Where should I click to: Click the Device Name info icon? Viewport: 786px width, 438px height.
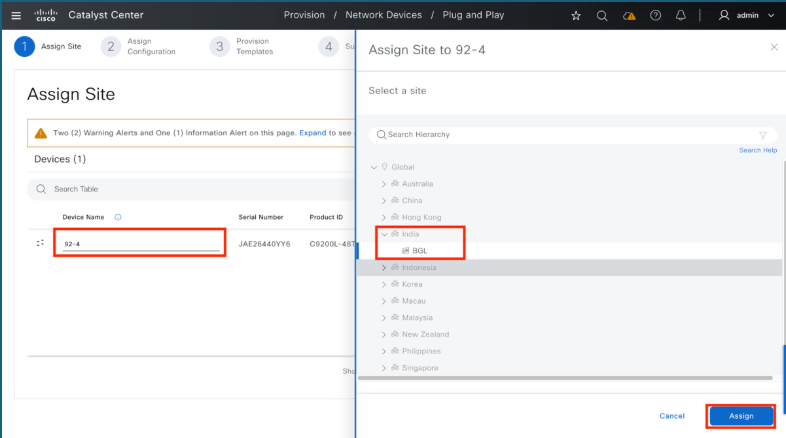(x=118, y=217)
